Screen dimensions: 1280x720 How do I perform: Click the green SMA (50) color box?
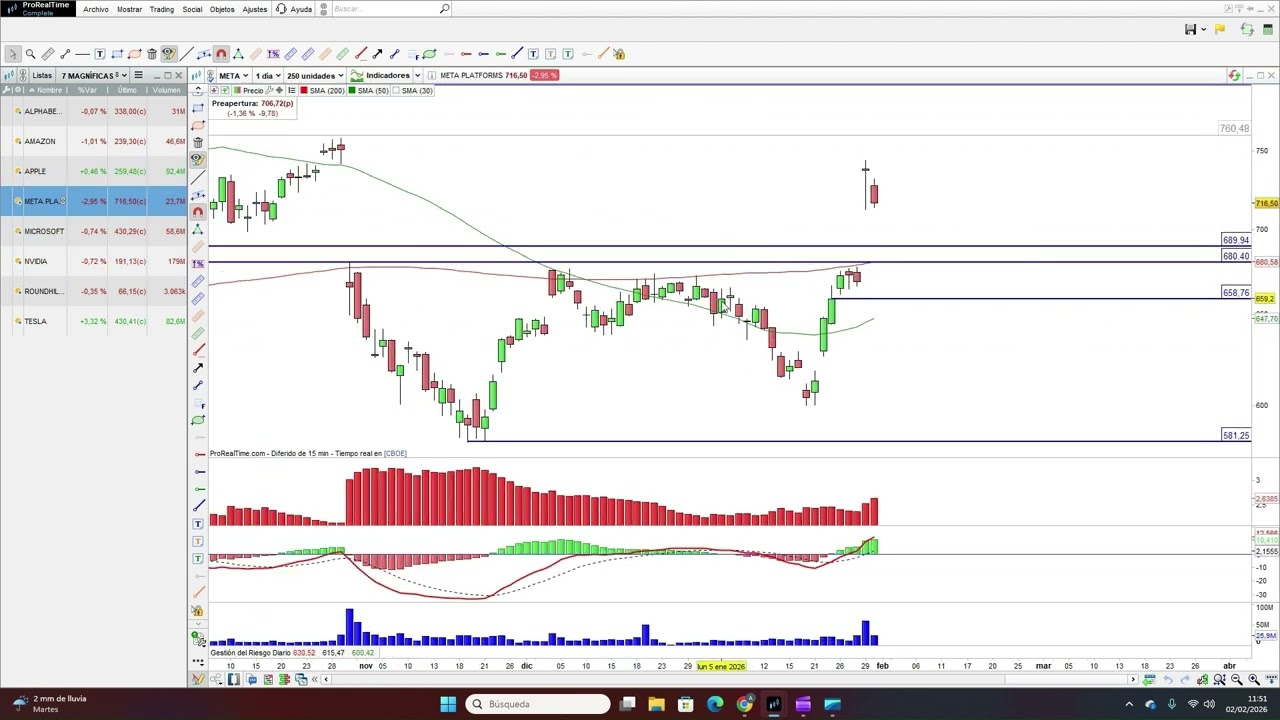(351, 91)
